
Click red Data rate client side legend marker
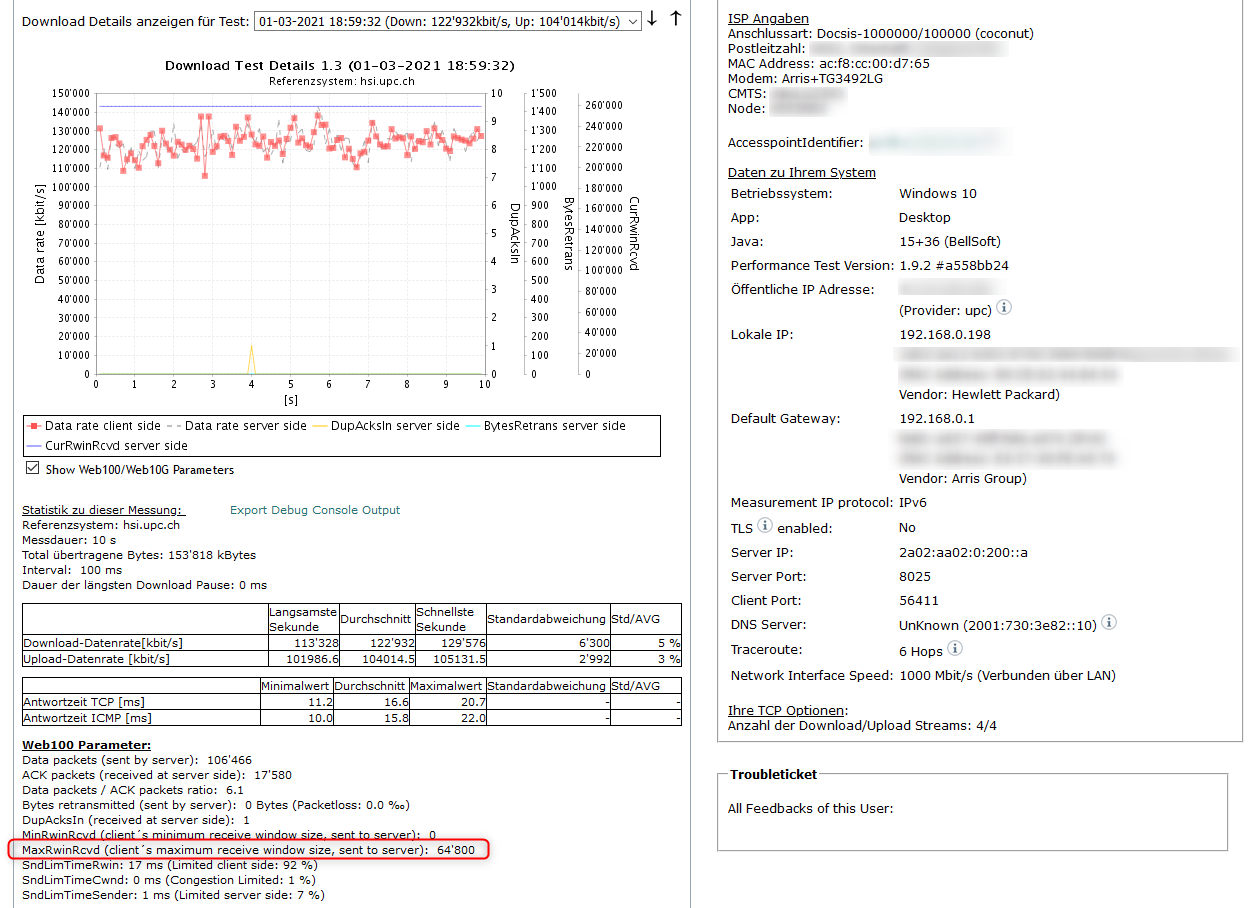coord(35,426)
